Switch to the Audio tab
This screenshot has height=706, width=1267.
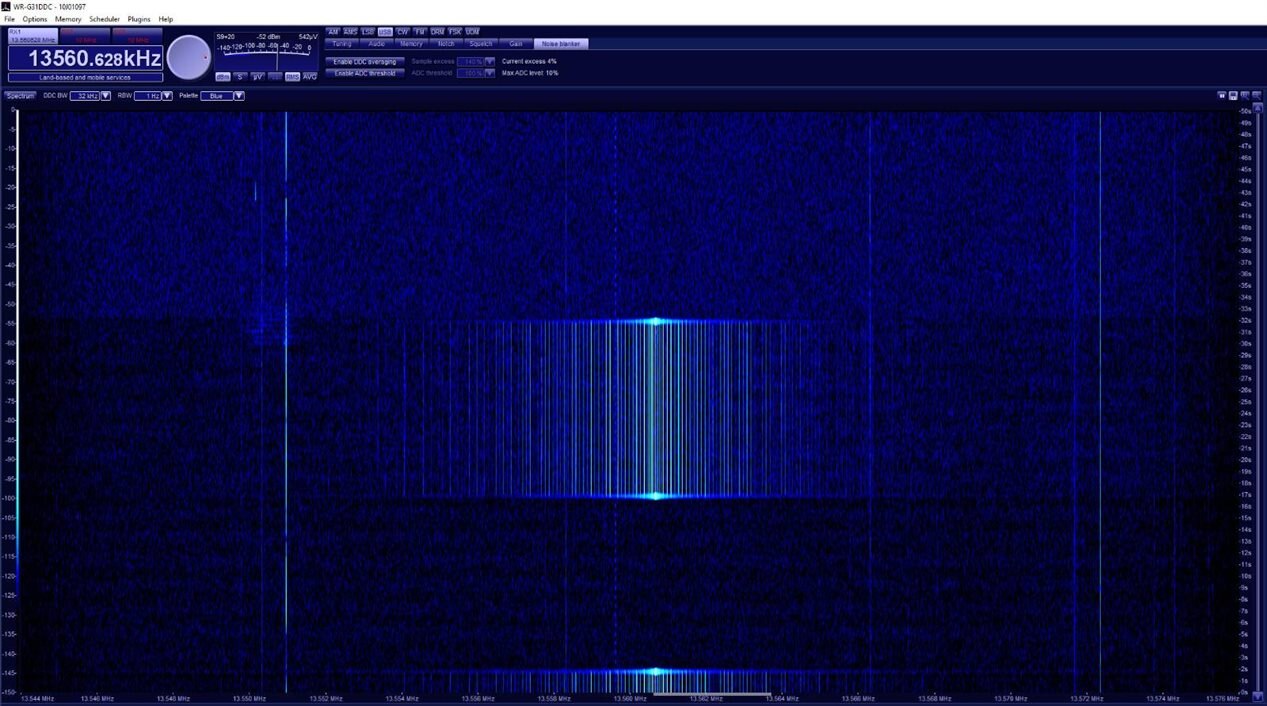376,44
